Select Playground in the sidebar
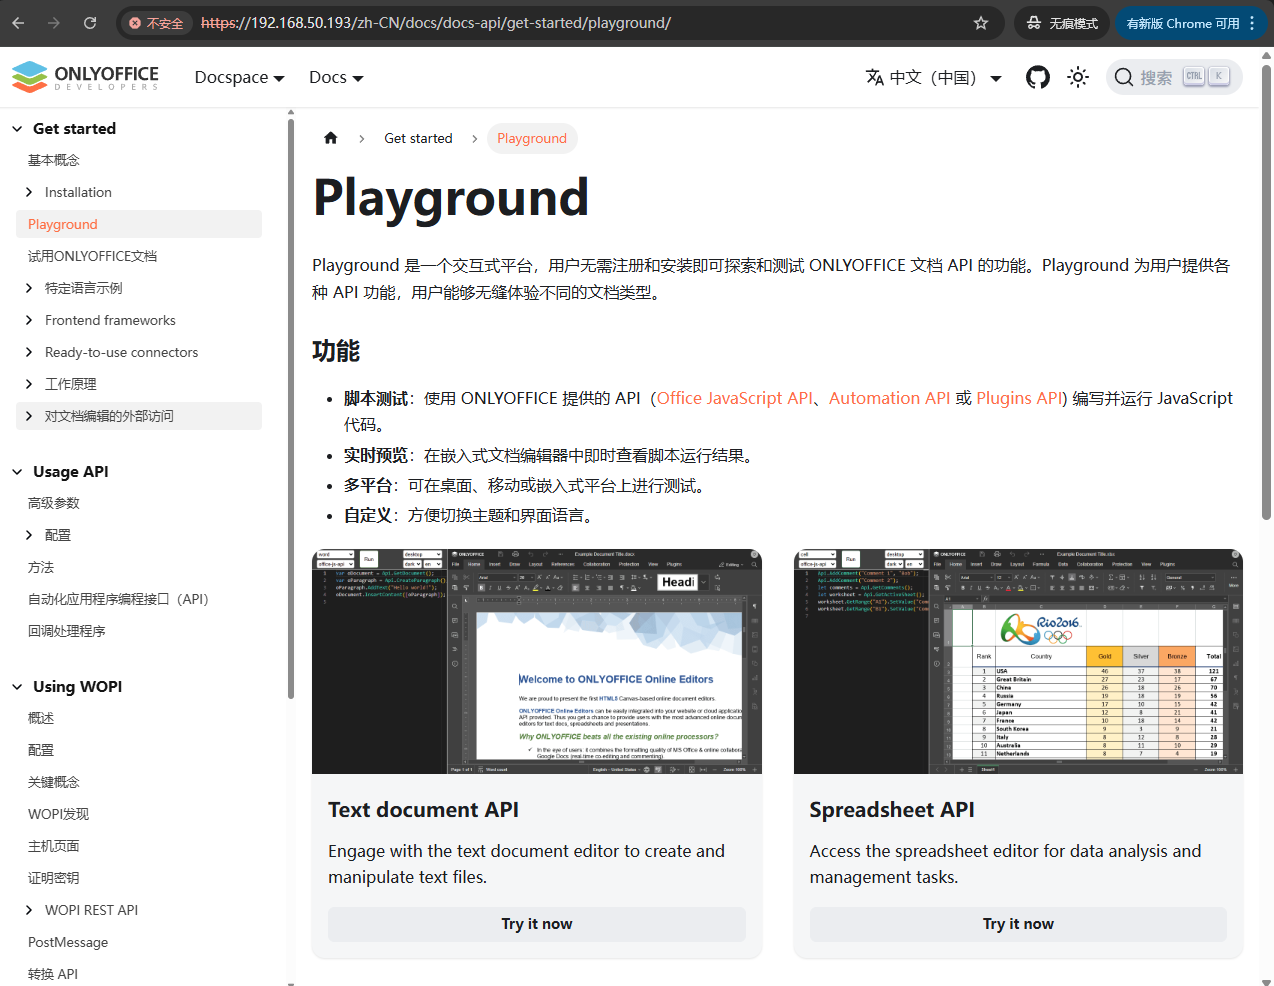Screen dimensions: 1274x986 pyautogui.click(x=139, y=224)
